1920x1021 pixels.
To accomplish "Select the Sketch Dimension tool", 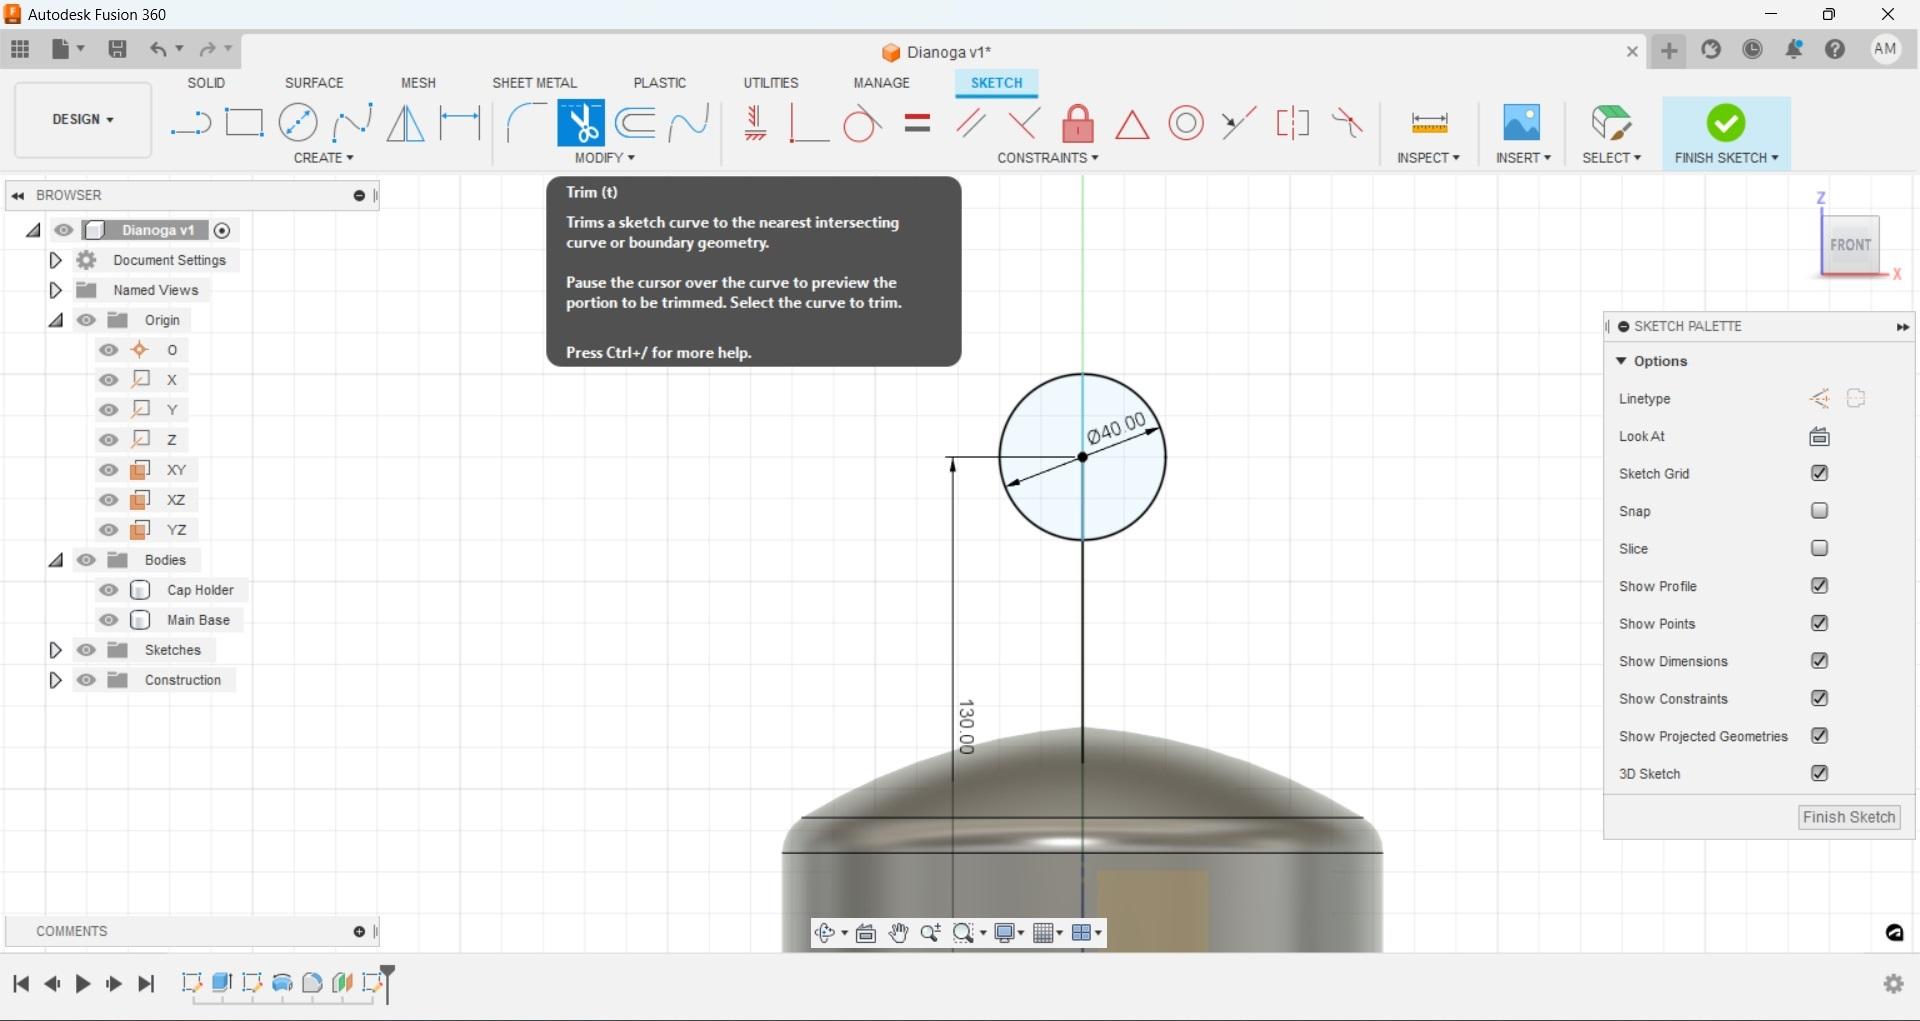I will pyautogui.click(x=460, y=123).
